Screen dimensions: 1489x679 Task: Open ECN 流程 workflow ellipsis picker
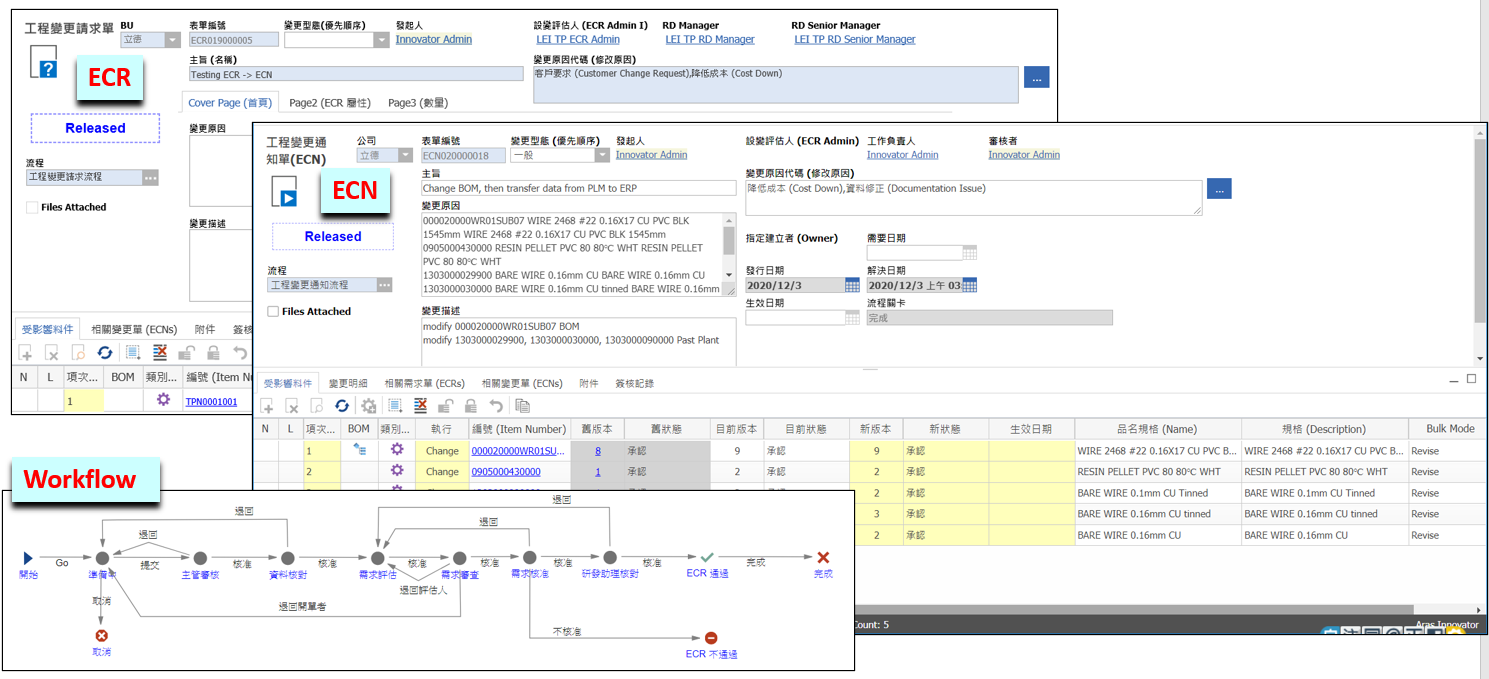[x=384, y=285]
